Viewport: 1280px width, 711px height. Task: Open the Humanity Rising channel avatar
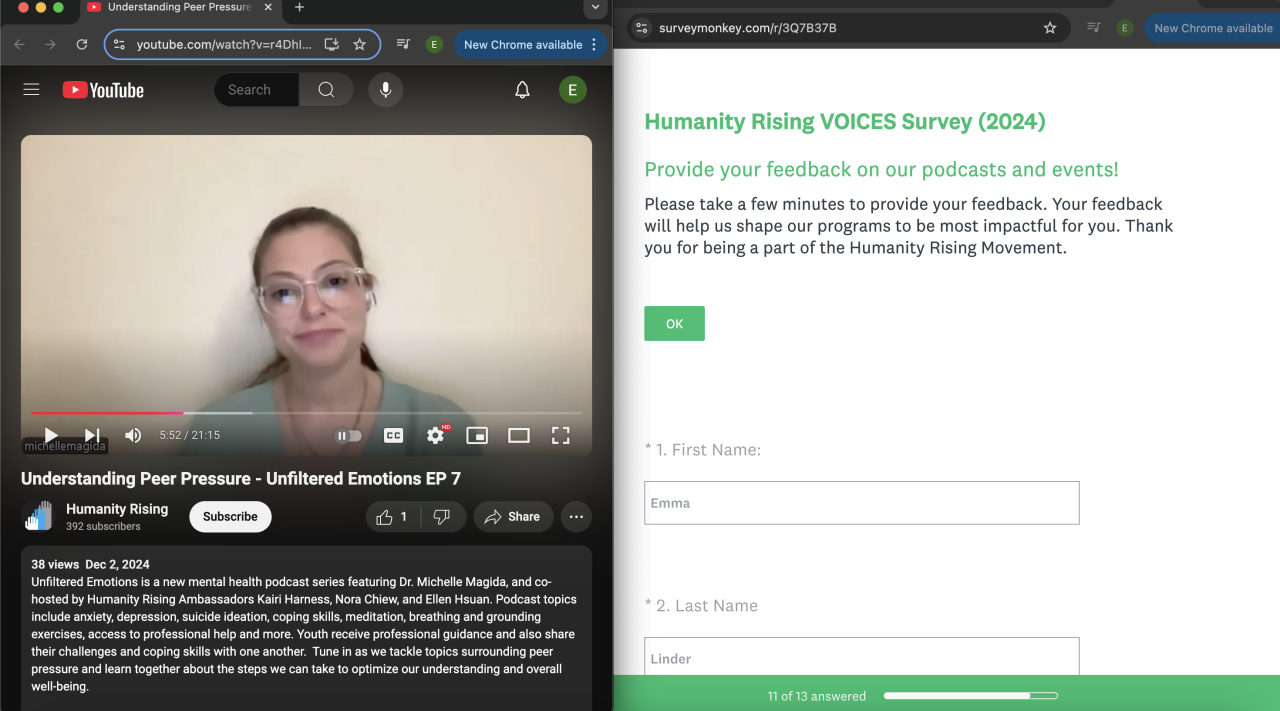(x=38, y=516)
